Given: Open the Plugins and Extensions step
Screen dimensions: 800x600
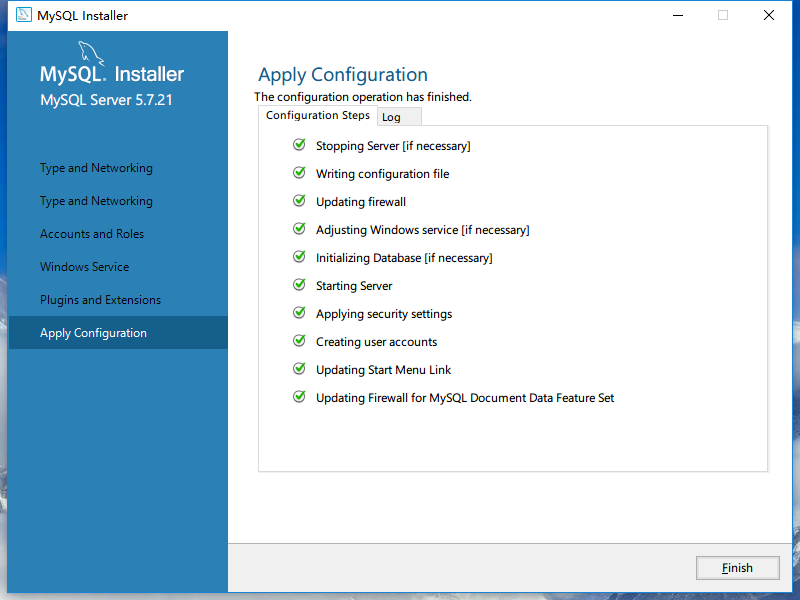Looking at the screenshot, I should [x=100, y=300].
